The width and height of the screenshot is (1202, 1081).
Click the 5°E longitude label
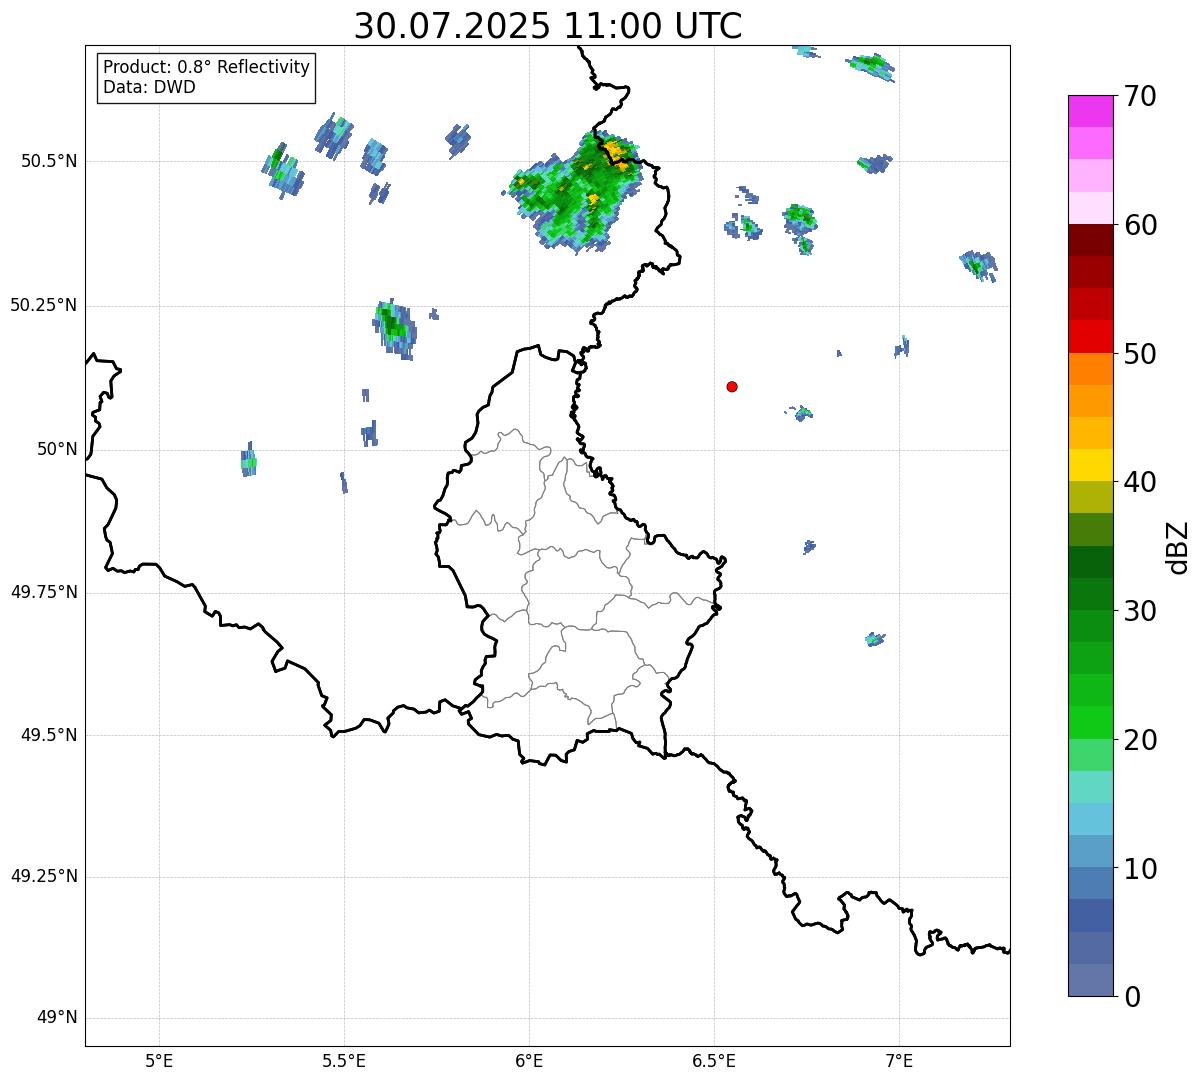159,1060
